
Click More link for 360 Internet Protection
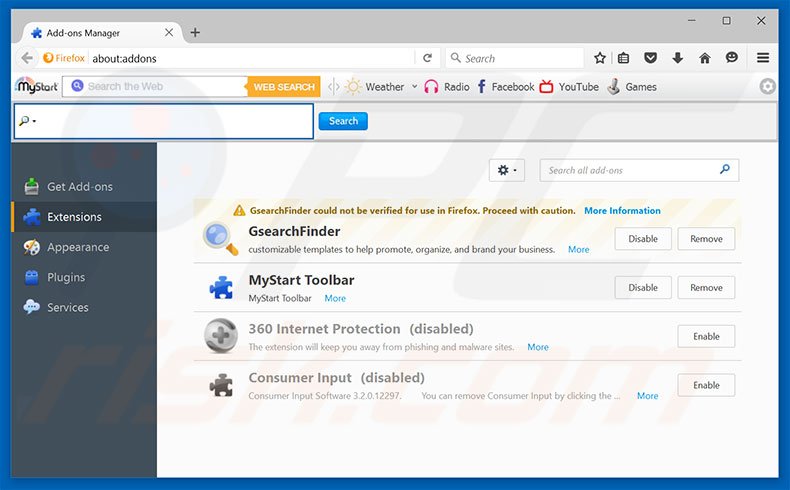(538, 347)
